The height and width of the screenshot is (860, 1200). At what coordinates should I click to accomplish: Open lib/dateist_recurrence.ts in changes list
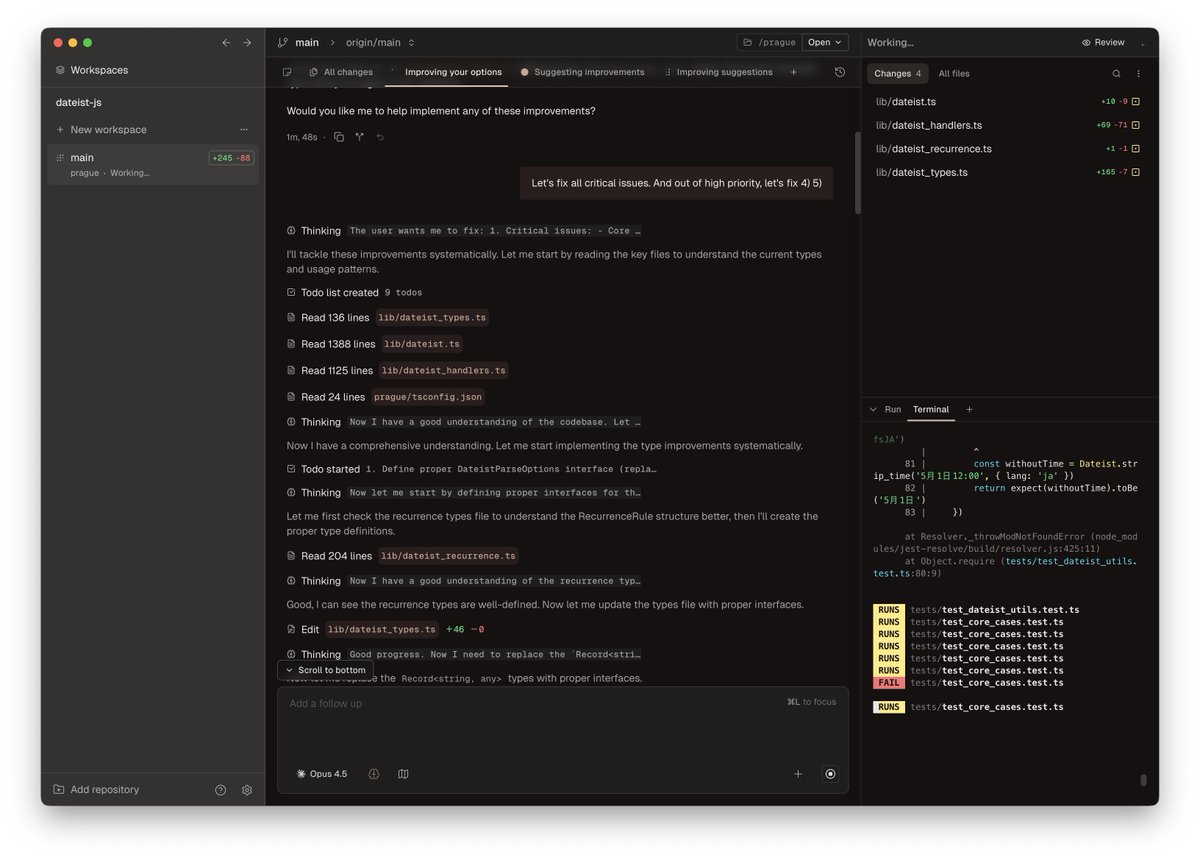tap(934, 149)
